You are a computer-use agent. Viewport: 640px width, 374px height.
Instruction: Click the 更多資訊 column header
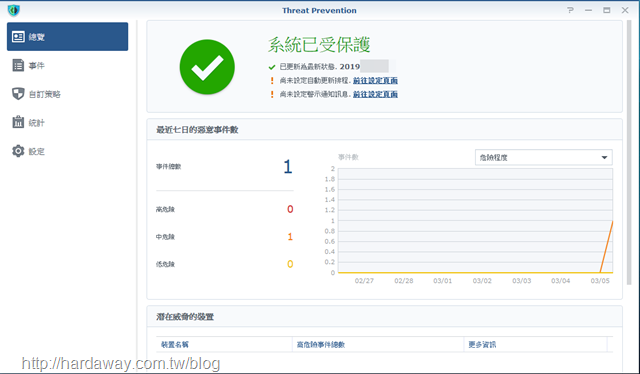535,345
